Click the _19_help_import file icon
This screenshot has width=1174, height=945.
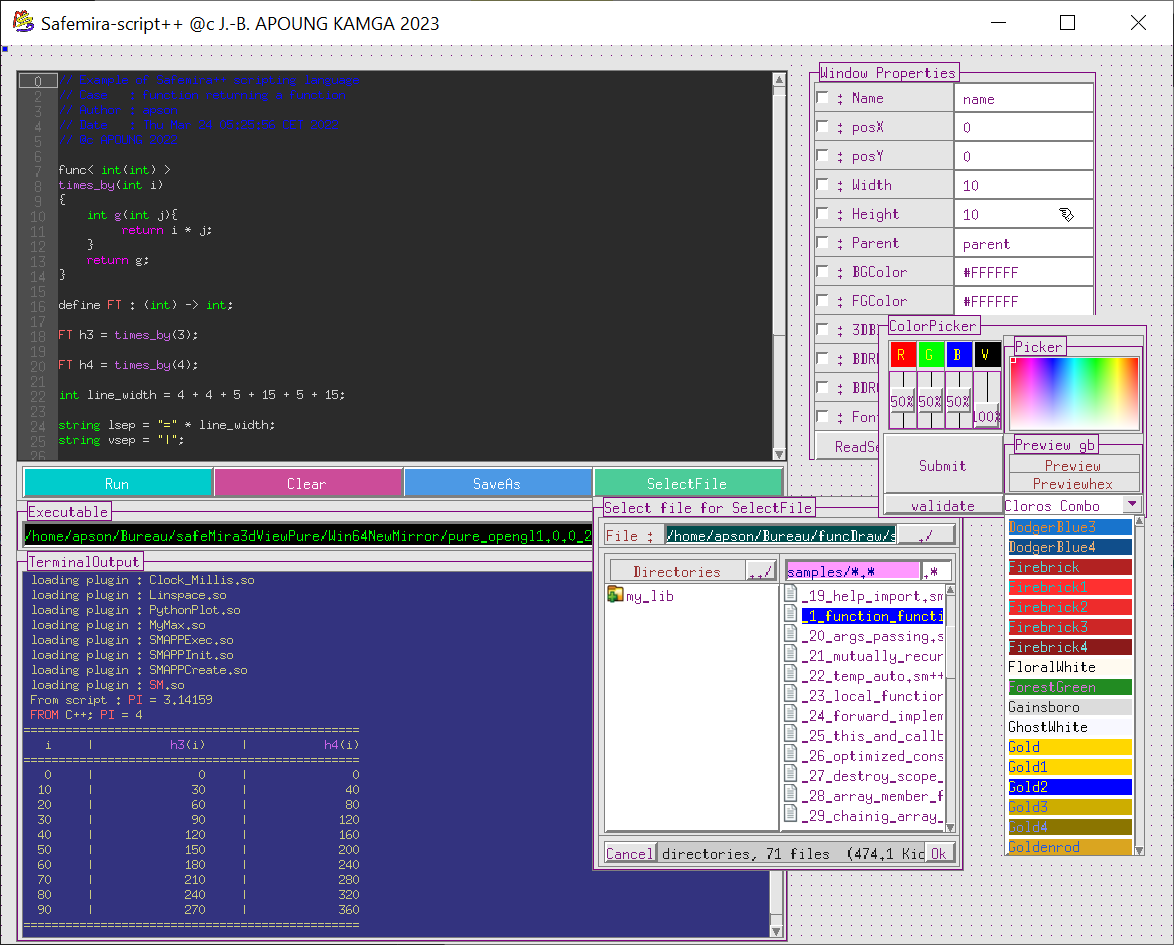pyautogui.click(x=790, y=596)
